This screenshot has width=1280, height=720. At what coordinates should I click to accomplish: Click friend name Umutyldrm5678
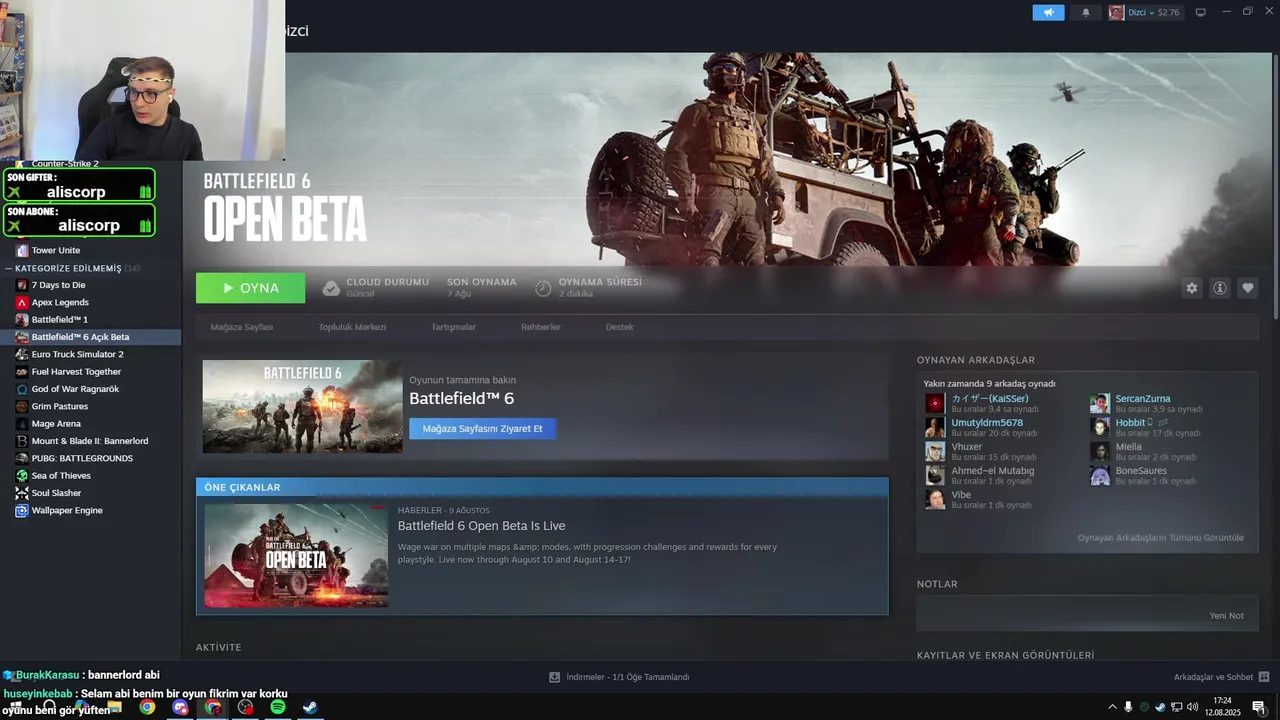987,423
